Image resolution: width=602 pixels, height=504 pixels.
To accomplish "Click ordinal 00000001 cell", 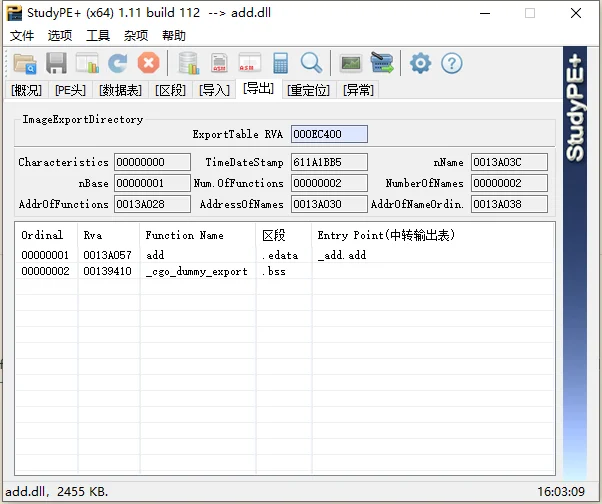I will click(x=45, y=255).
